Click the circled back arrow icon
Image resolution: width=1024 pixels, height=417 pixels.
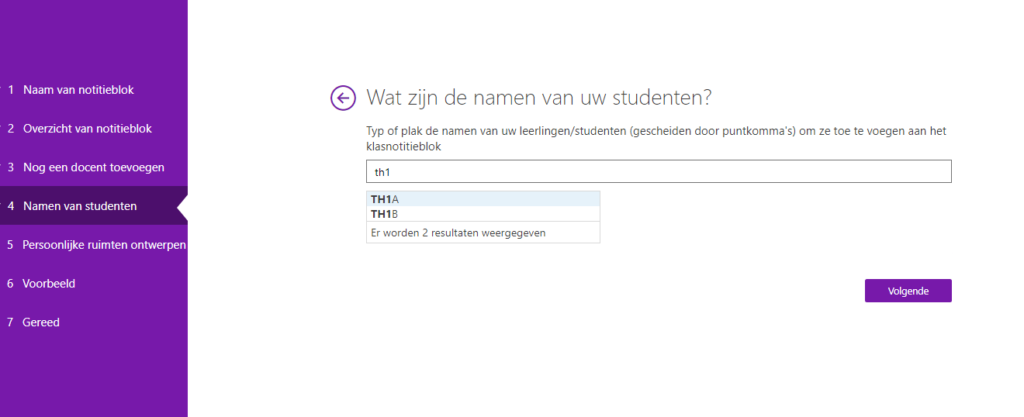click(x=343, y=97)
